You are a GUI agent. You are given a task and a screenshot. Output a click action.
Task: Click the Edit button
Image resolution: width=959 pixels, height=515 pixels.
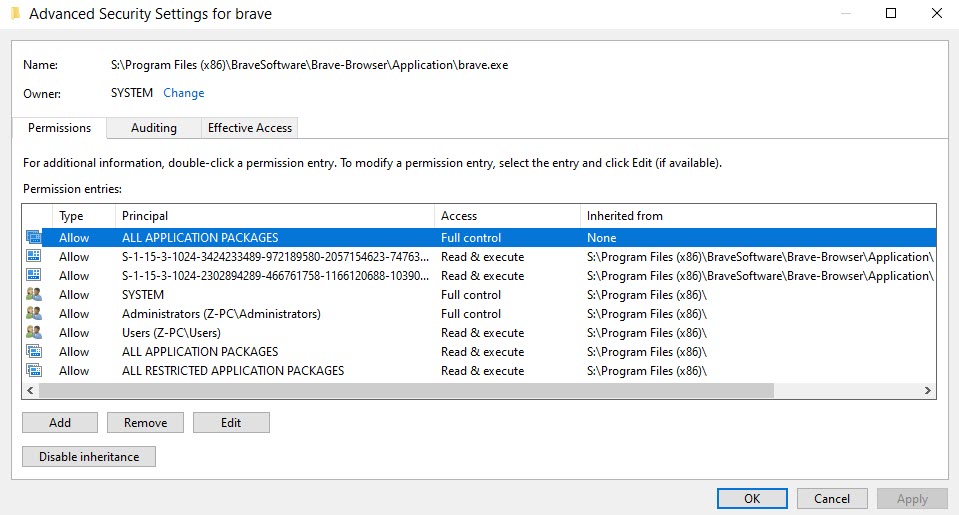[231, 423]
